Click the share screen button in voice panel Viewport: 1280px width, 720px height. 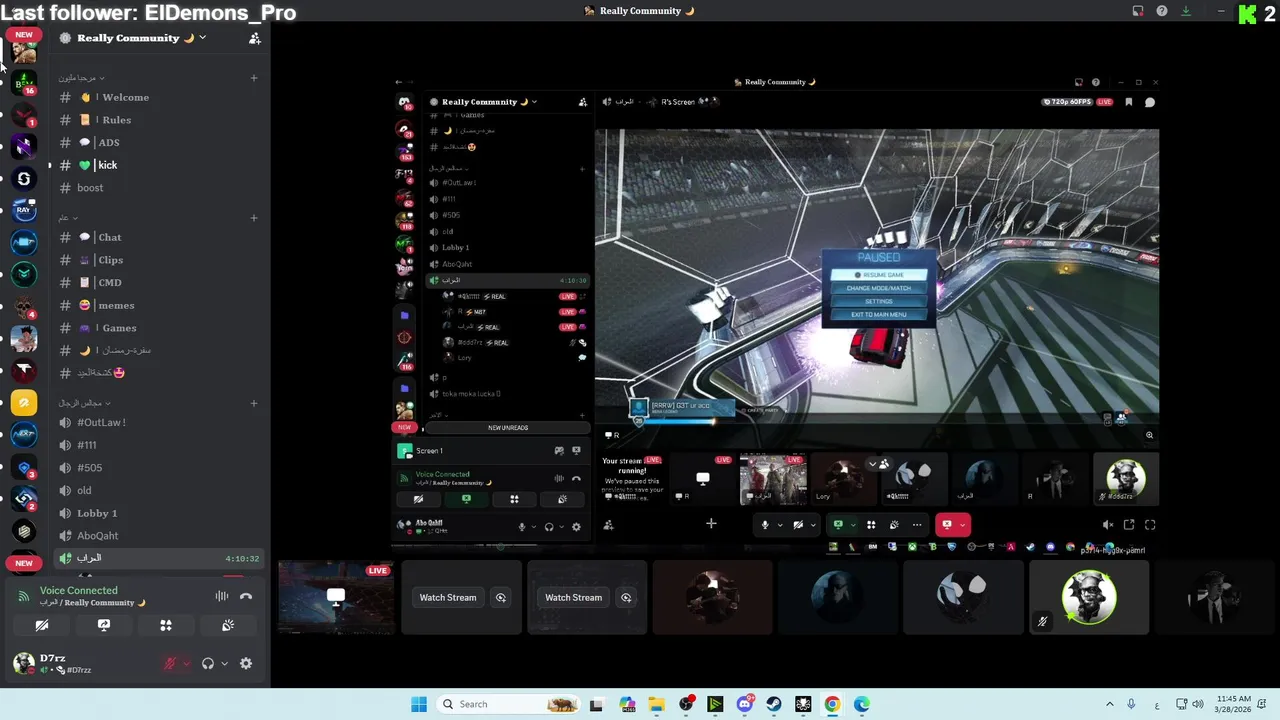point(104,625)
